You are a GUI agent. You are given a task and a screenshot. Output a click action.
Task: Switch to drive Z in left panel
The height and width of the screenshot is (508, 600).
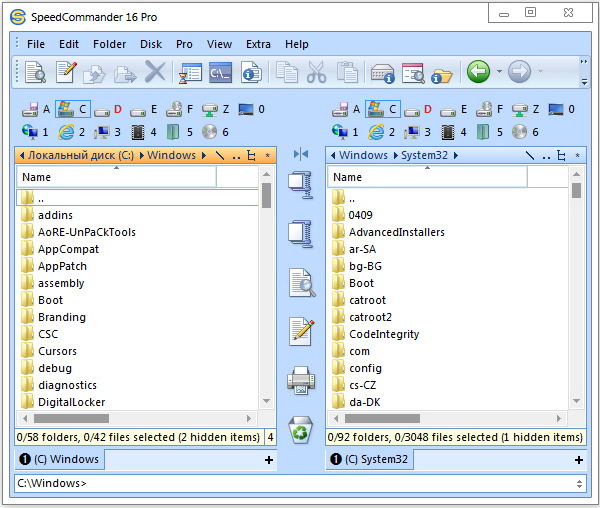(x=216, y=109)
